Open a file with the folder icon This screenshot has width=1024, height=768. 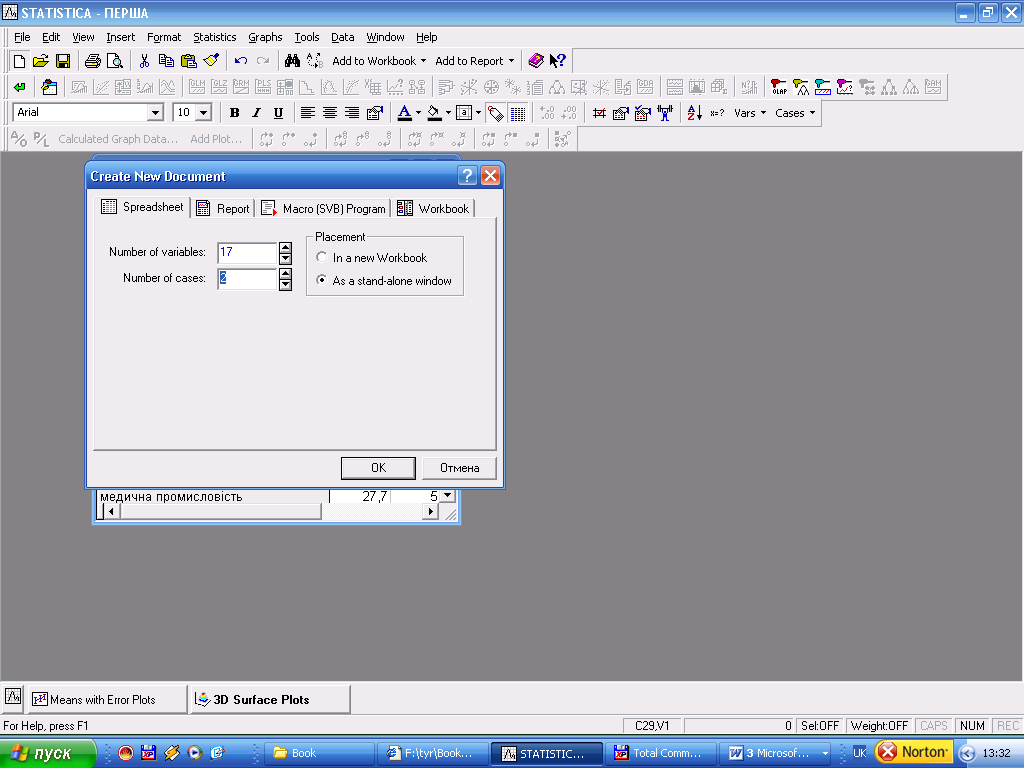click(40, 61)
